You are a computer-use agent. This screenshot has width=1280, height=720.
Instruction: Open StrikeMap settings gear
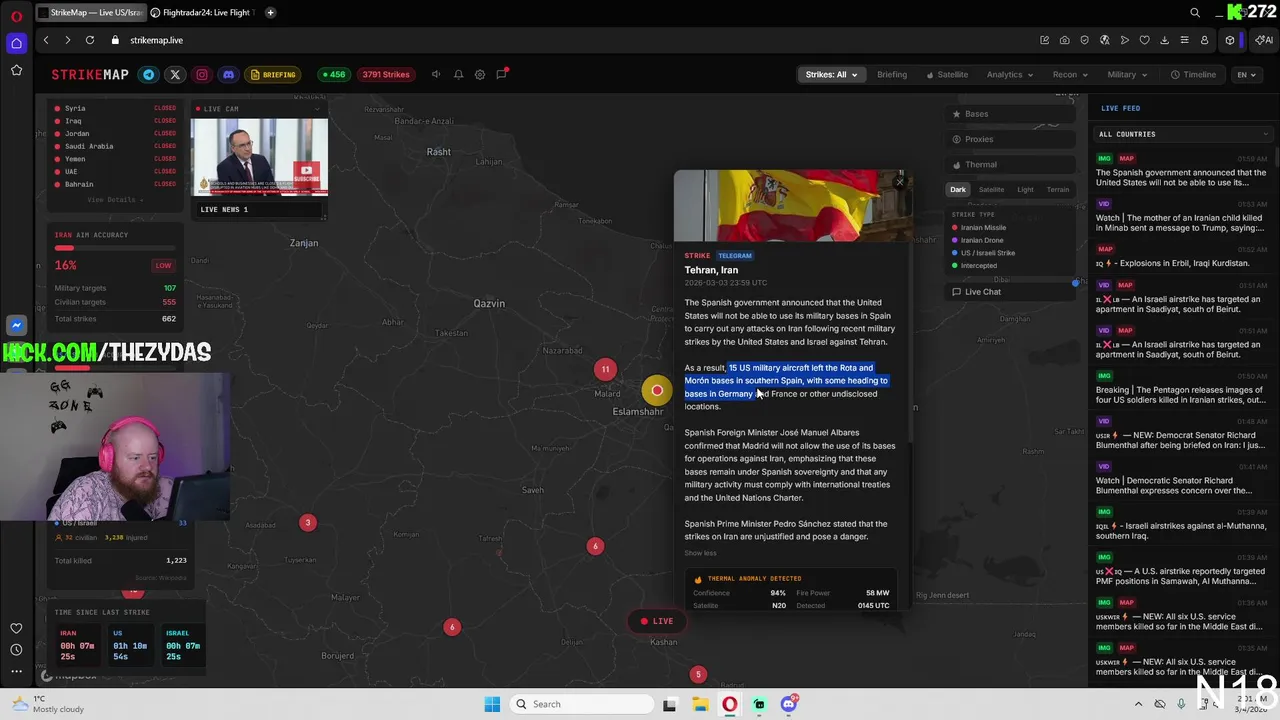[480, 75]
